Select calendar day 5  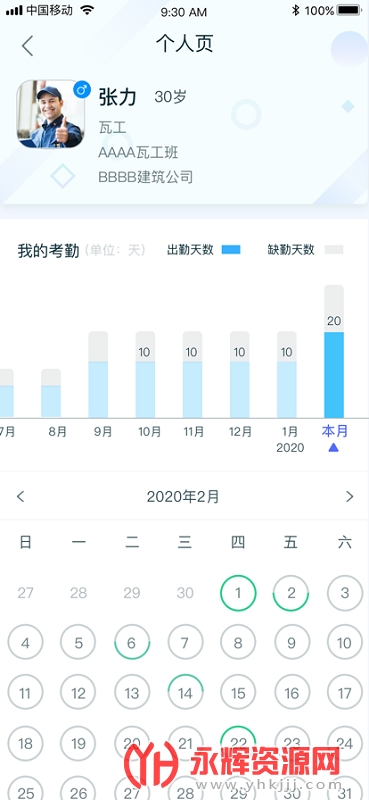click(x=78, y=643)
